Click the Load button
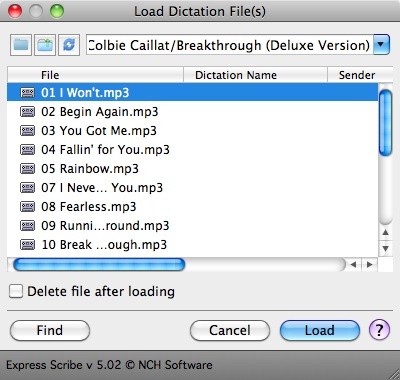The height and width of the screenshot is (380, 400). (x=320, y=330)
